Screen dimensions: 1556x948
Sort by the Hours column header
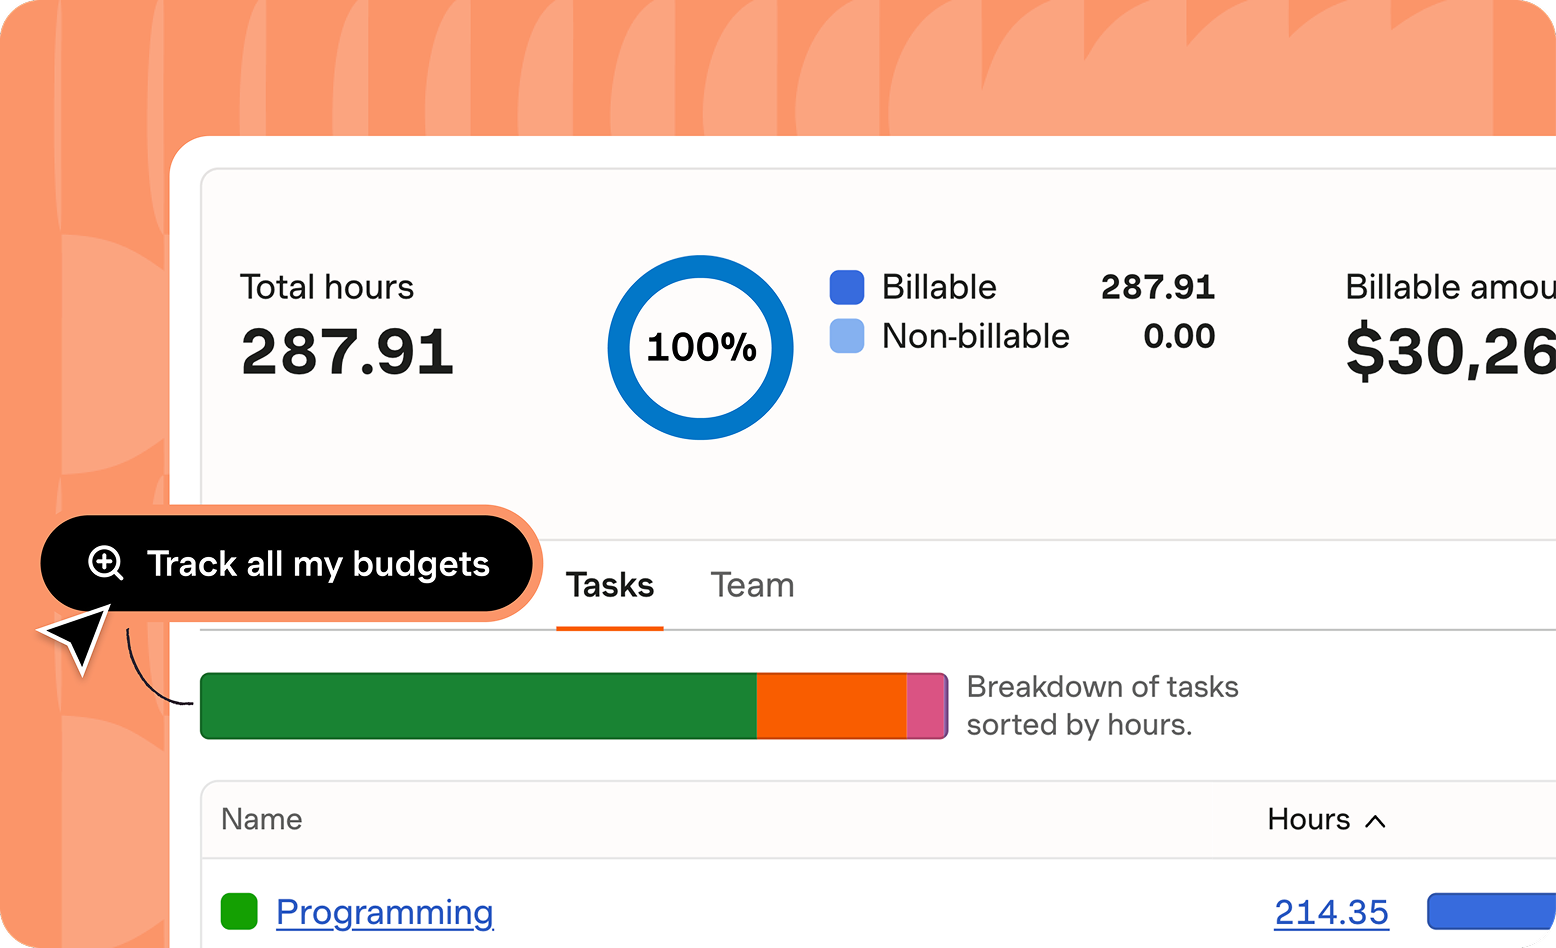coord(1308,820)
